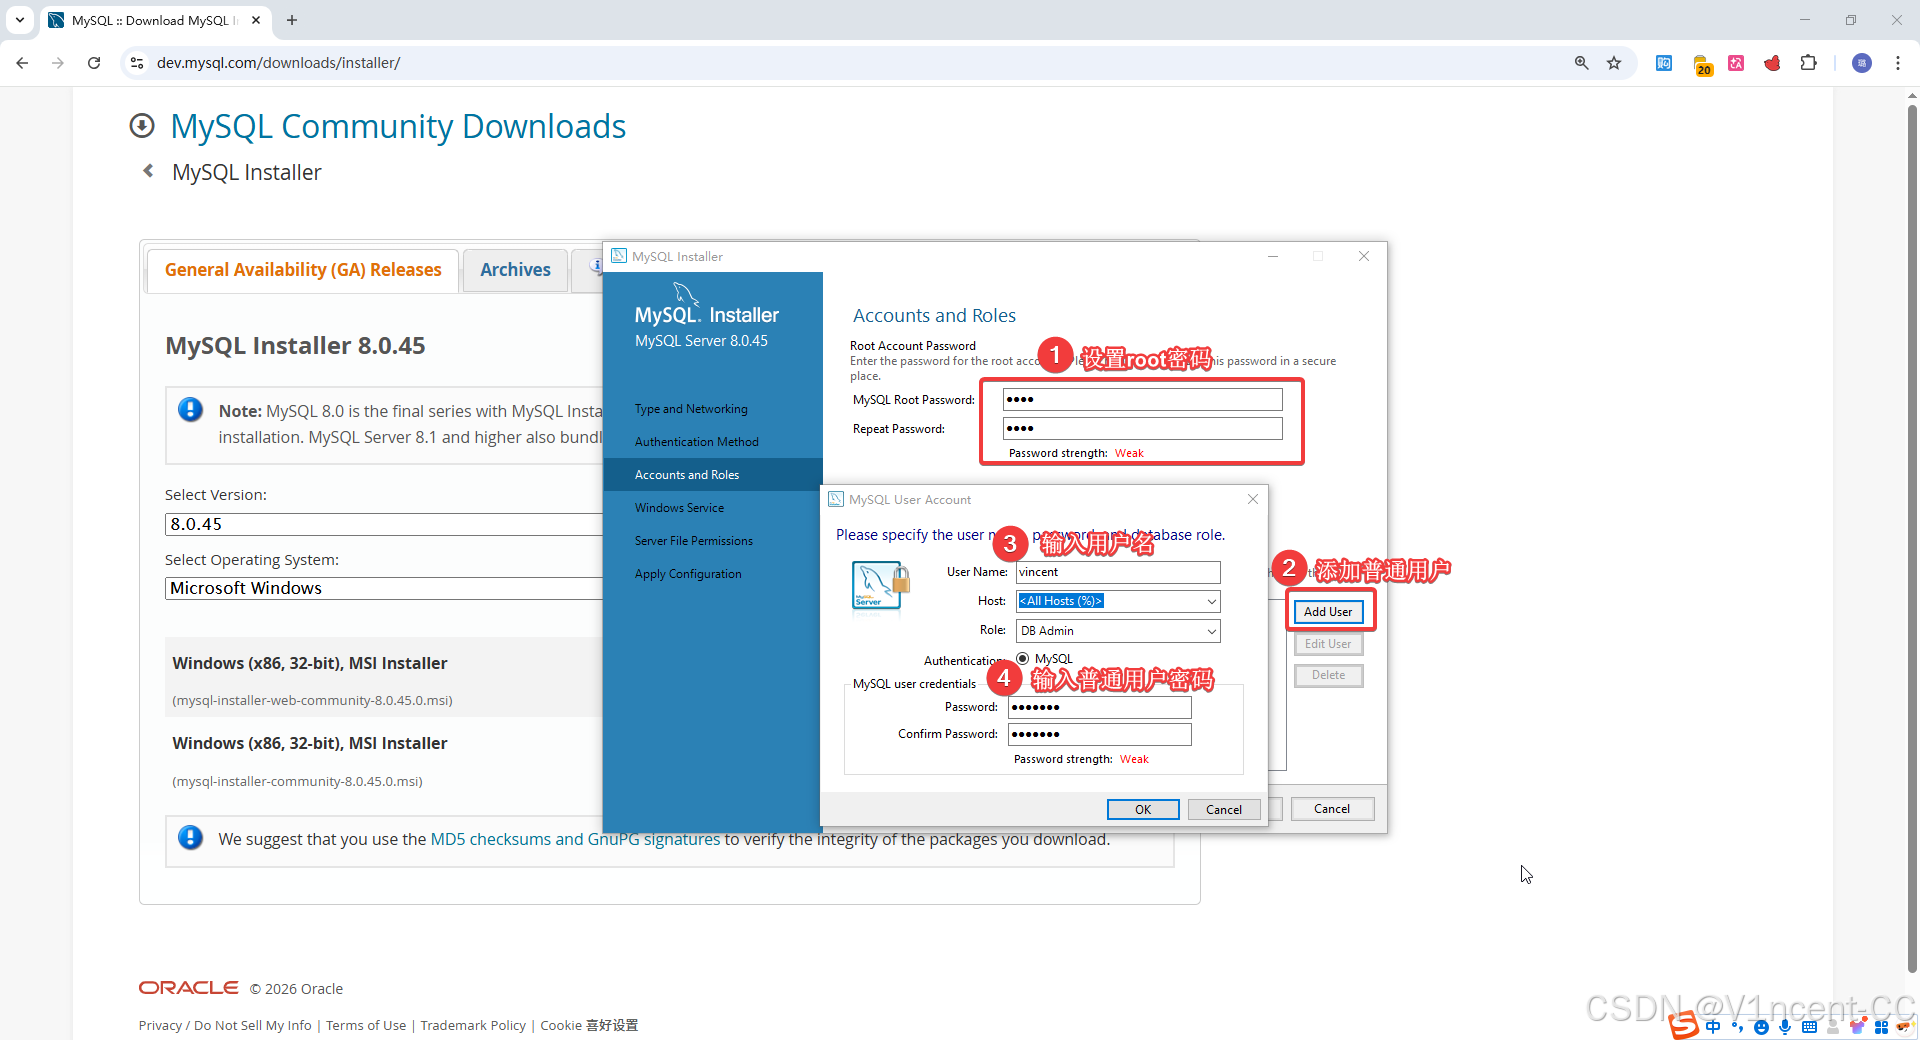Click the back chevron next to MySQL Installer

click(x=148, y=171)
